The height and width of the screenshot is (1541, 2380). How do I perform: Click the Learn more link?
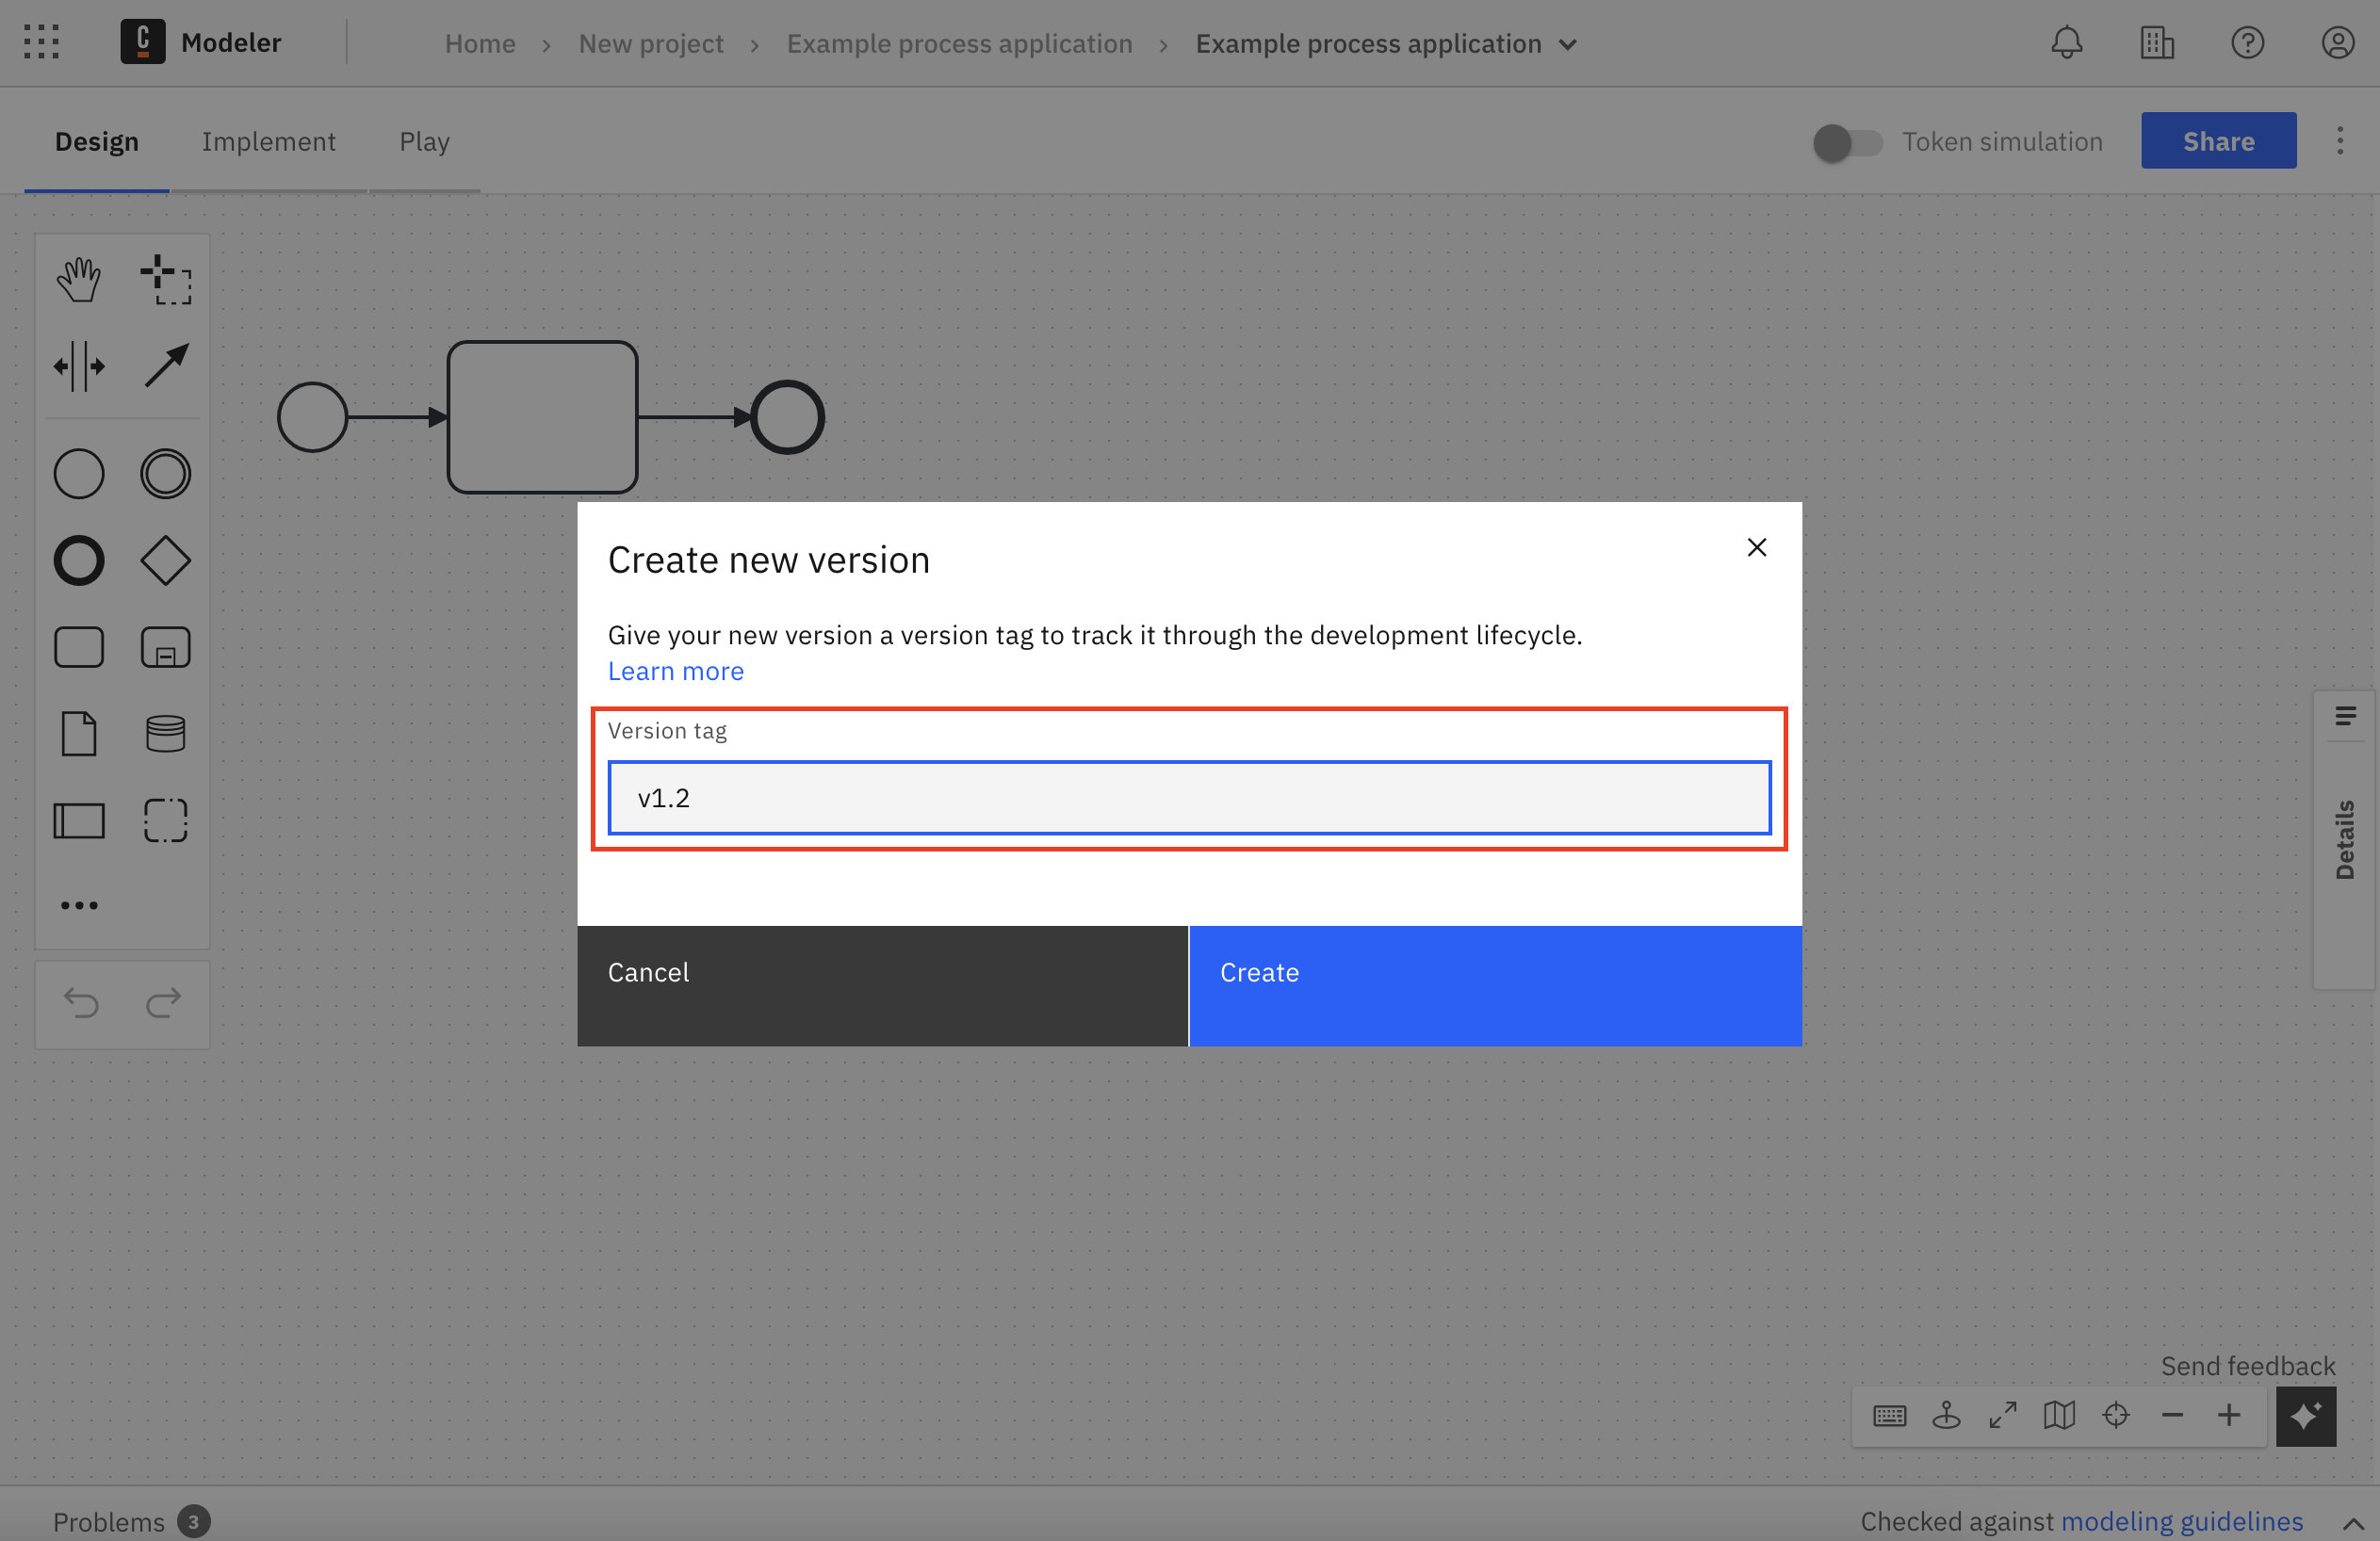675,669
